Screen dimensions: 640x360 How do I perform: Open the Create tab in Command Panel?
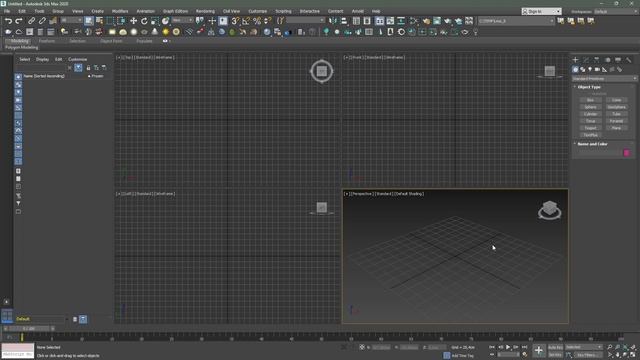576,60
